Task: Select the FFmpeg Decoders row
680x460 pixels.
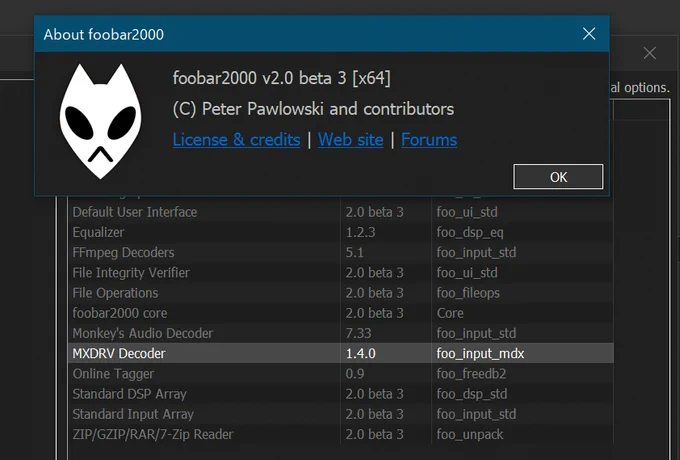Action: pyautogui.click(x=341, y=252)
